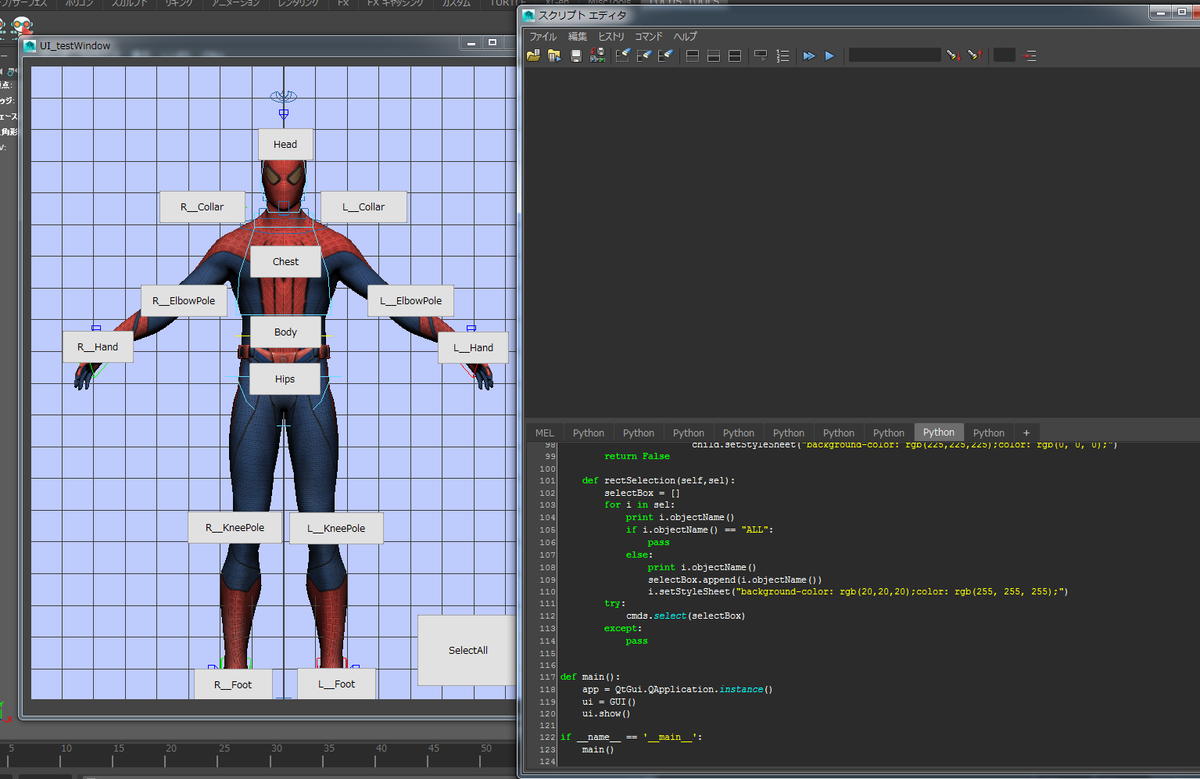Click the search text field in toolbar

click(x=894, y=56)
